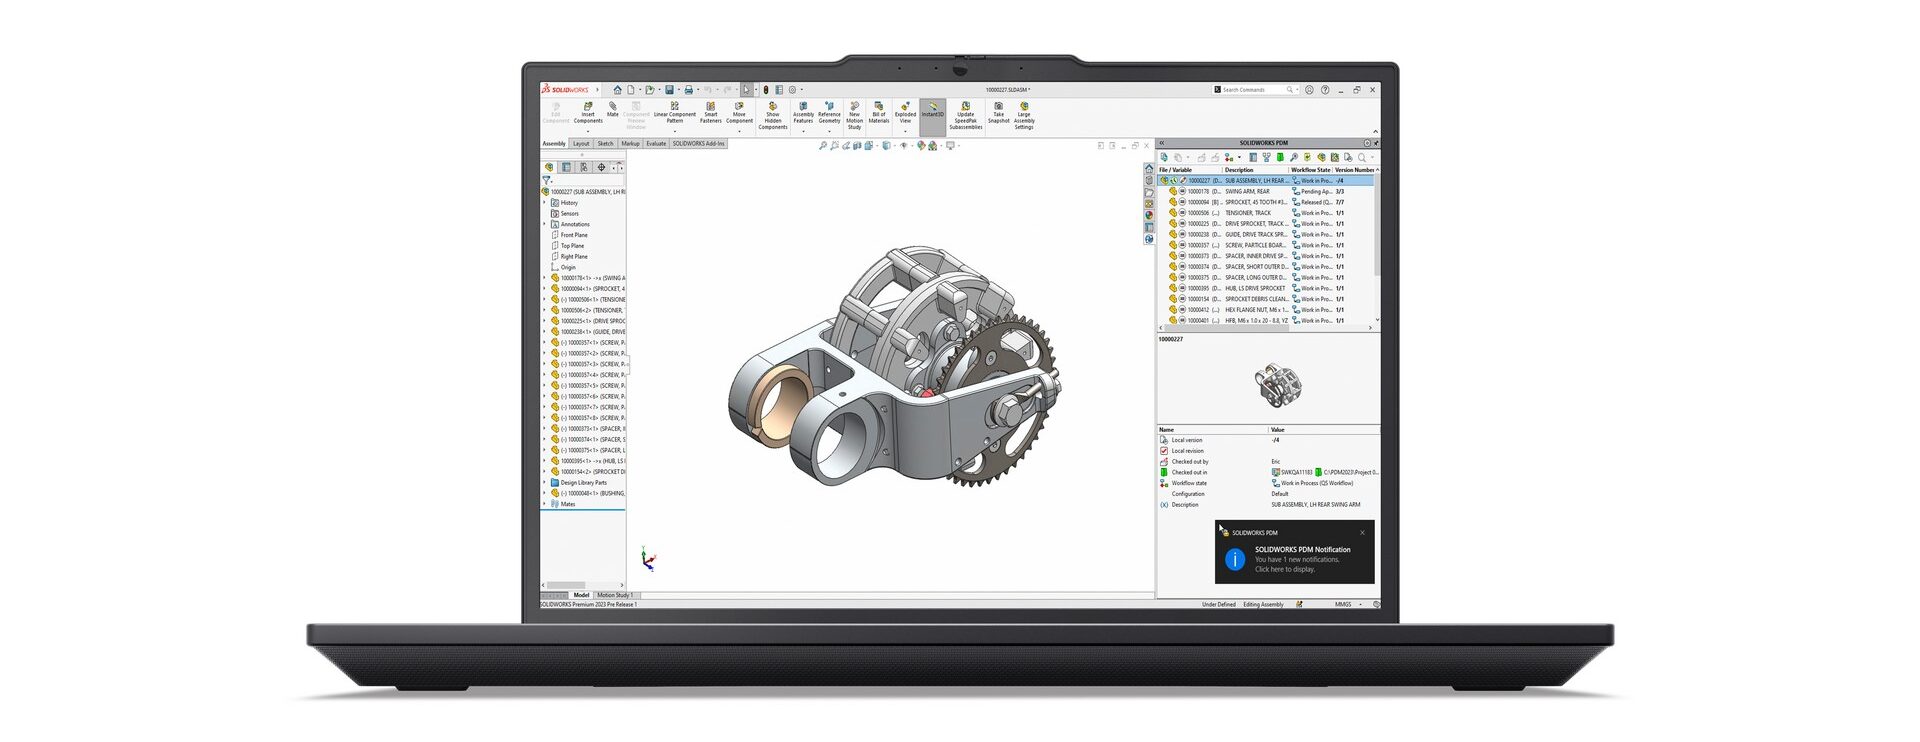The width and height of the screenshot is (1920, 742).
Task: Open Smart Fasteners tool
Action: [710, 112]
